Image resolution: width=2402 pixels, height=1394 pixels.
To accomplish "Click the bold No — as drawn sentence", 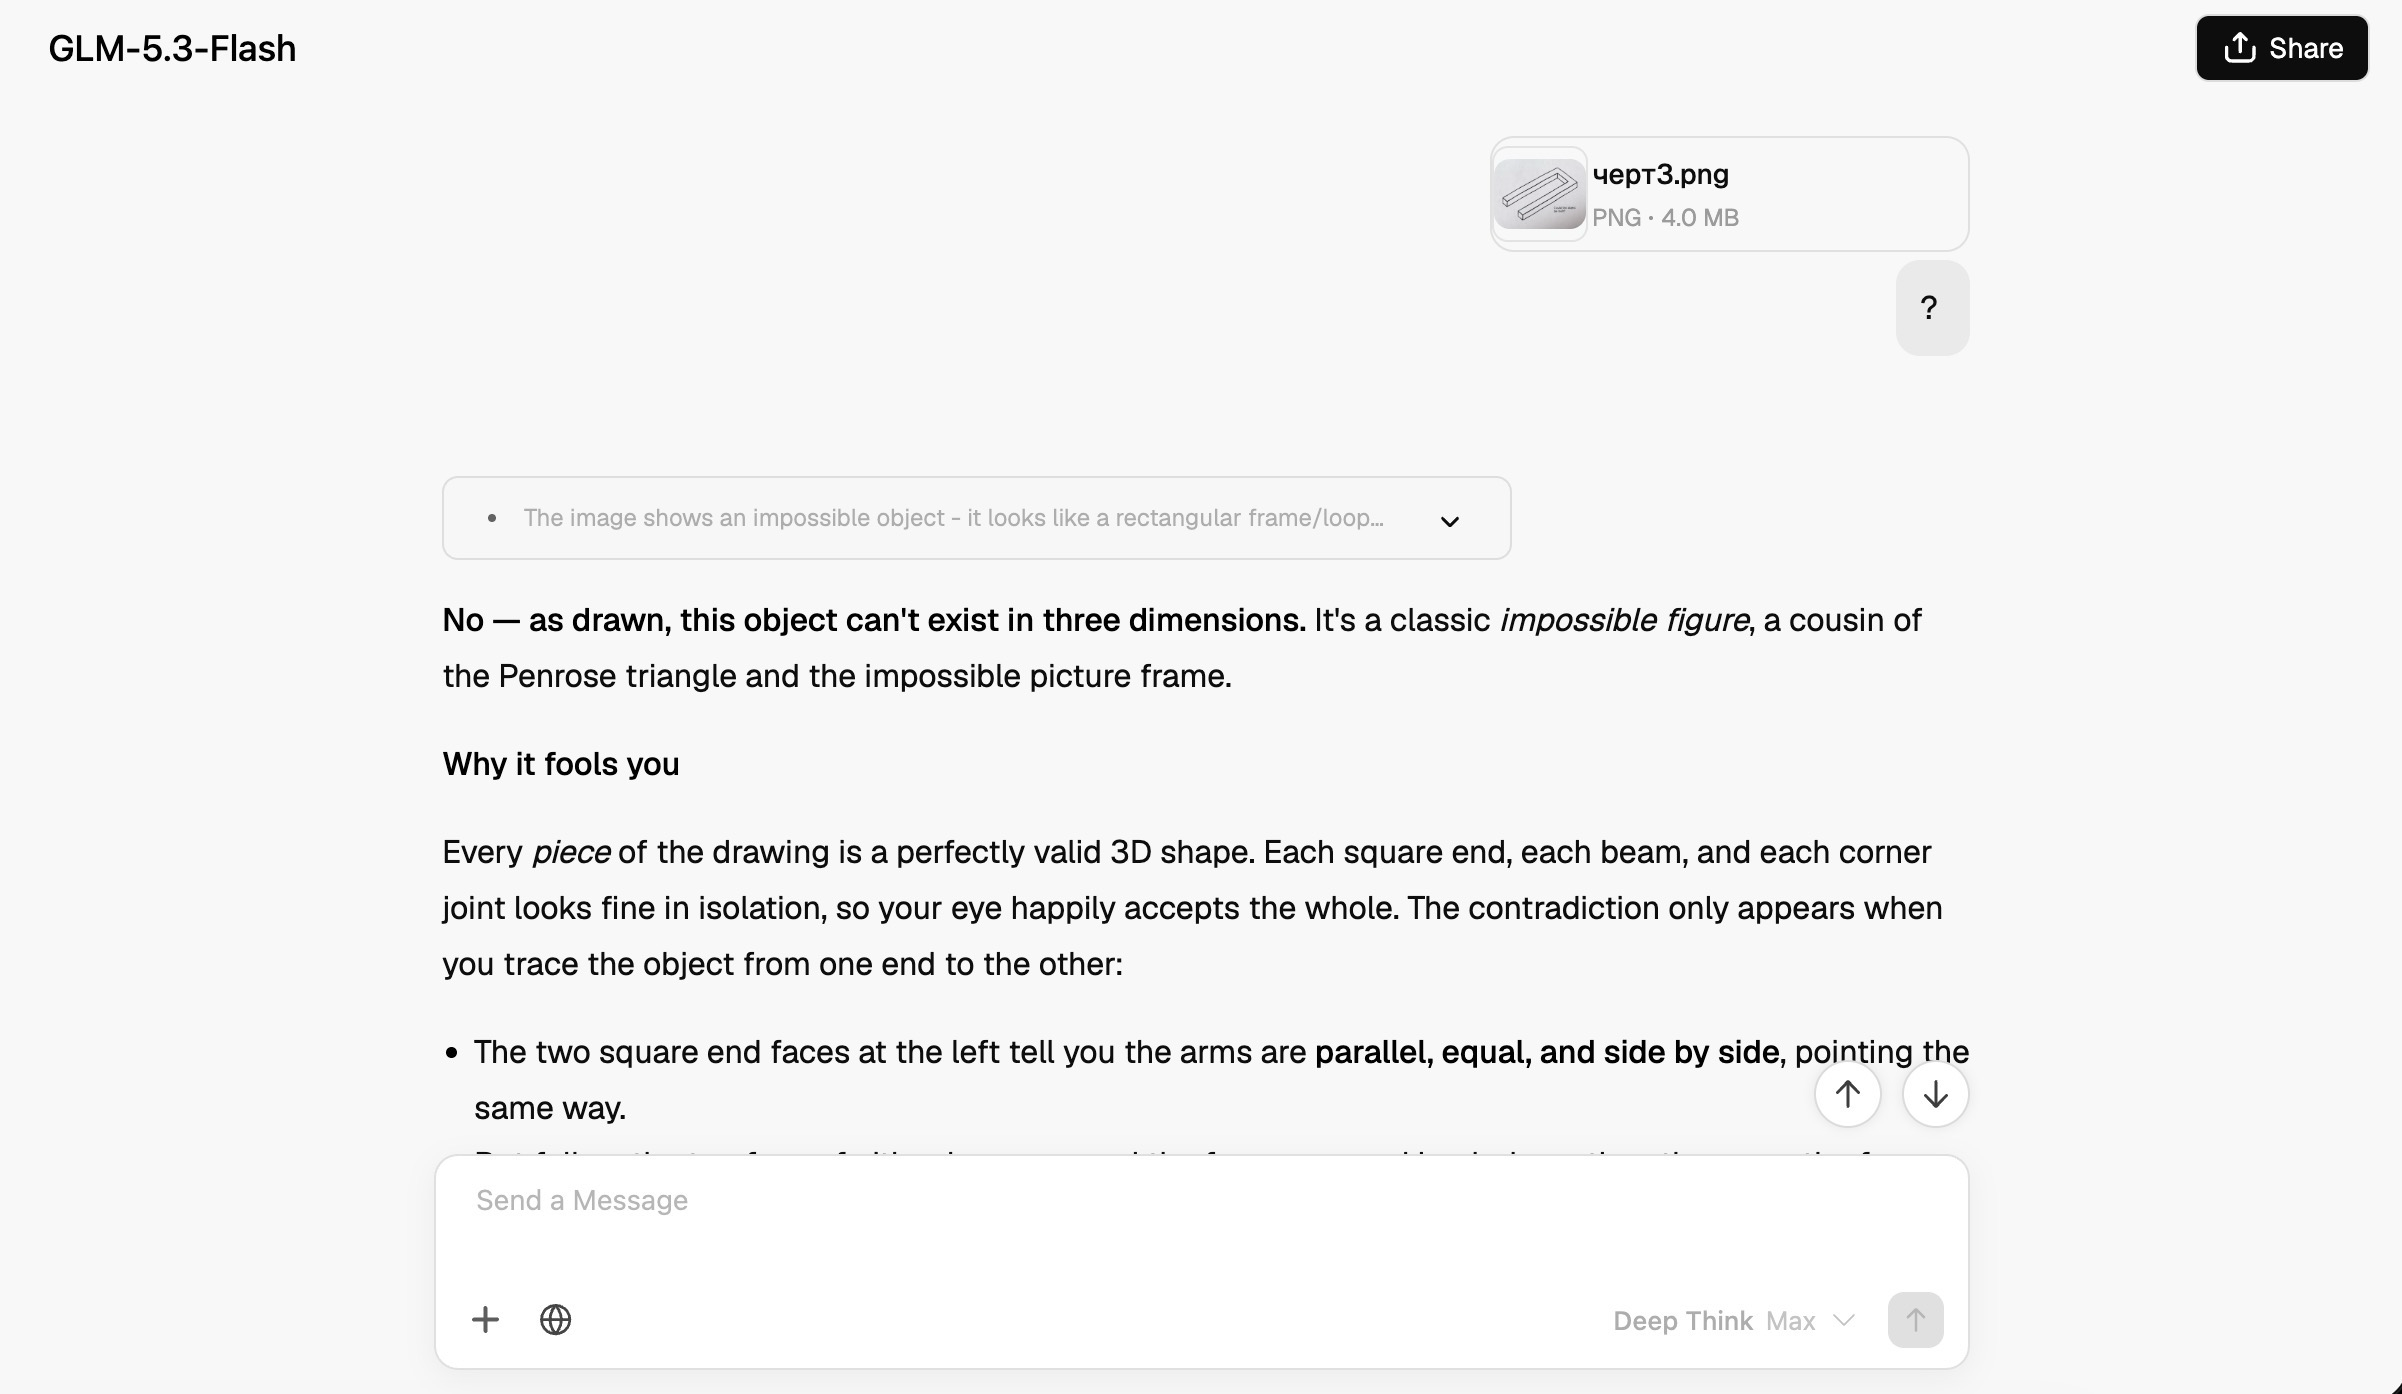I will pyautogui.click(x=874, y=620).
